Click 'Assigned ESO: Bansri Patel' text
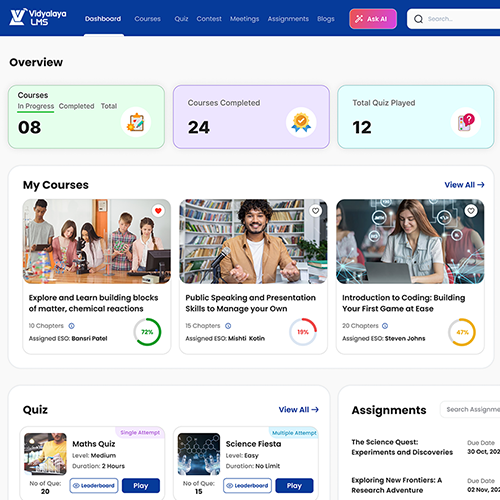500x500 pixels. [68, 338]
